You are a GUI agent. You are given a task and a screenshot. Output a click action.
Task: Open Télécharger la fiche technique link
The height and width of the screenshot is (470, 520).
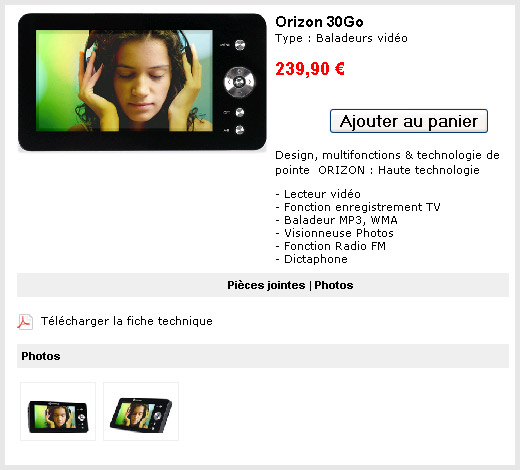point(127,321)
